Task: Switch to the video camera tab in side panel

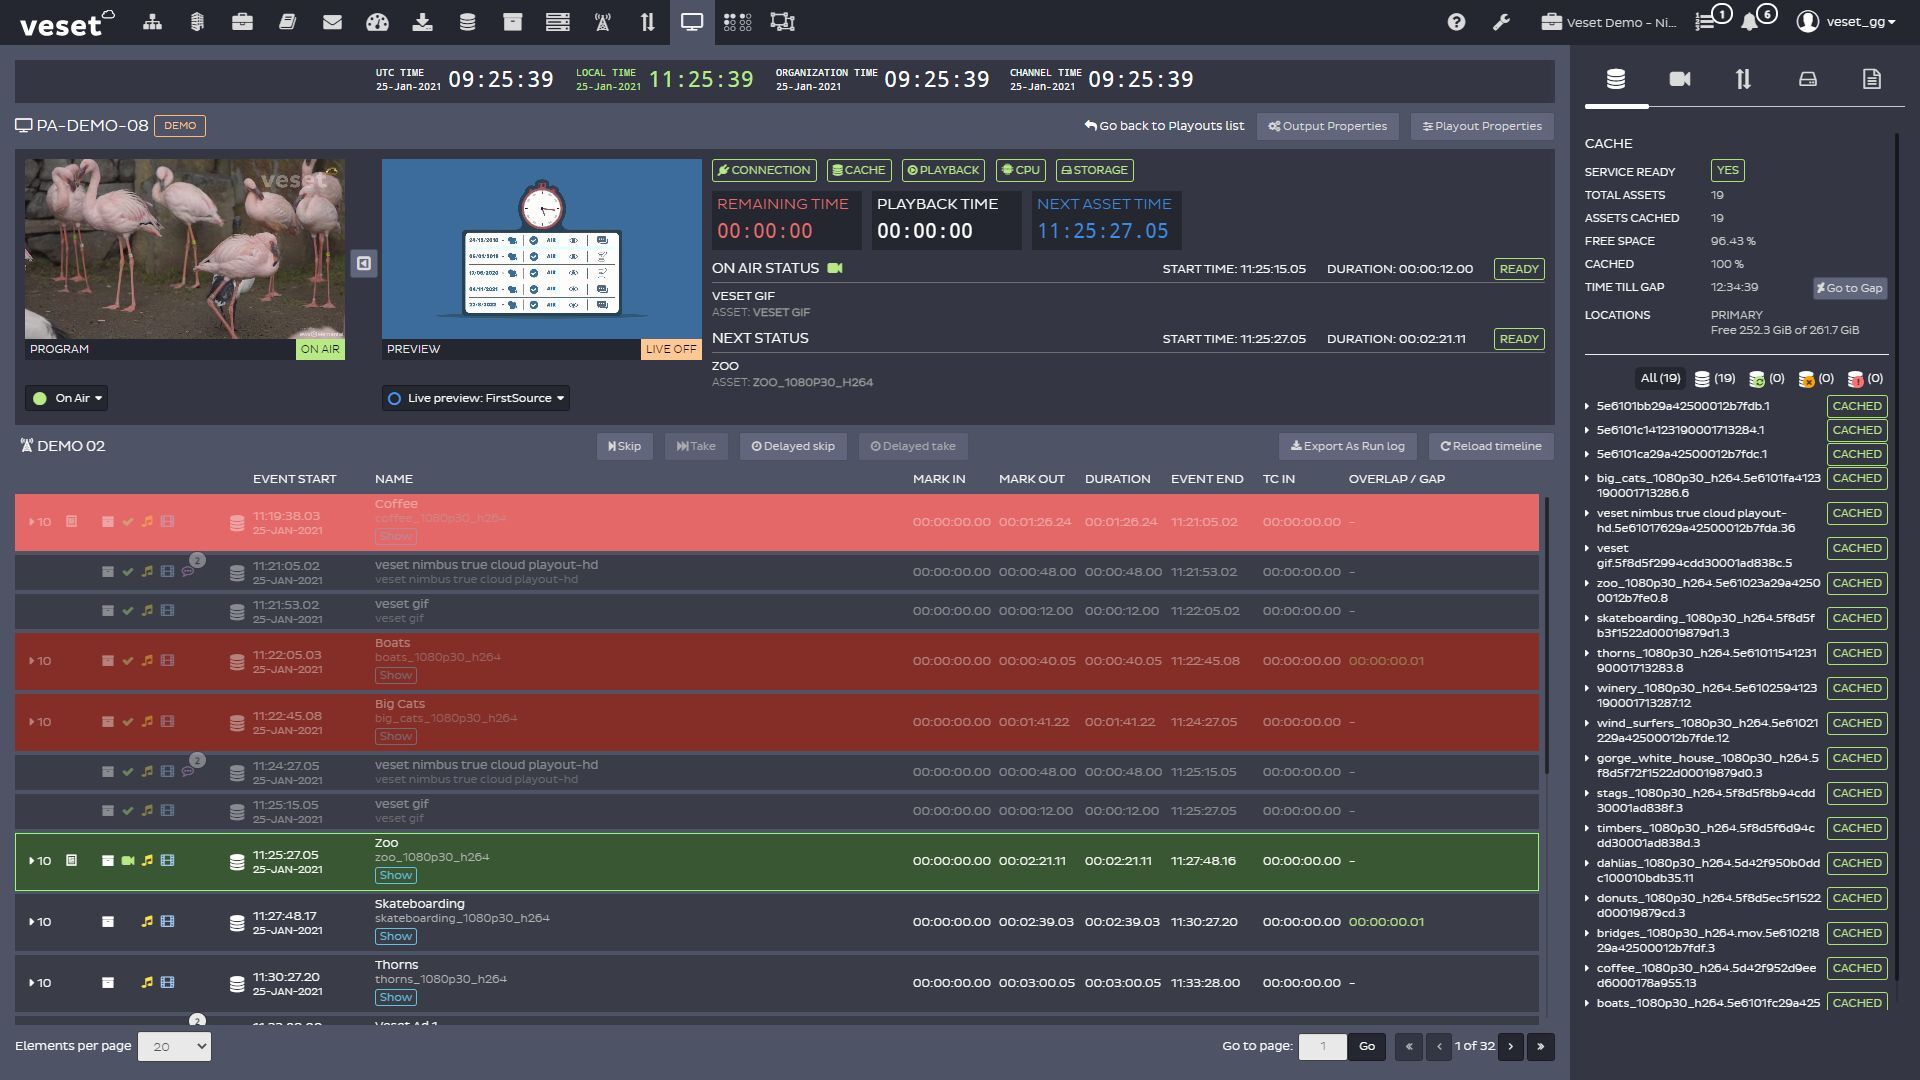Action: (1680, 79)
